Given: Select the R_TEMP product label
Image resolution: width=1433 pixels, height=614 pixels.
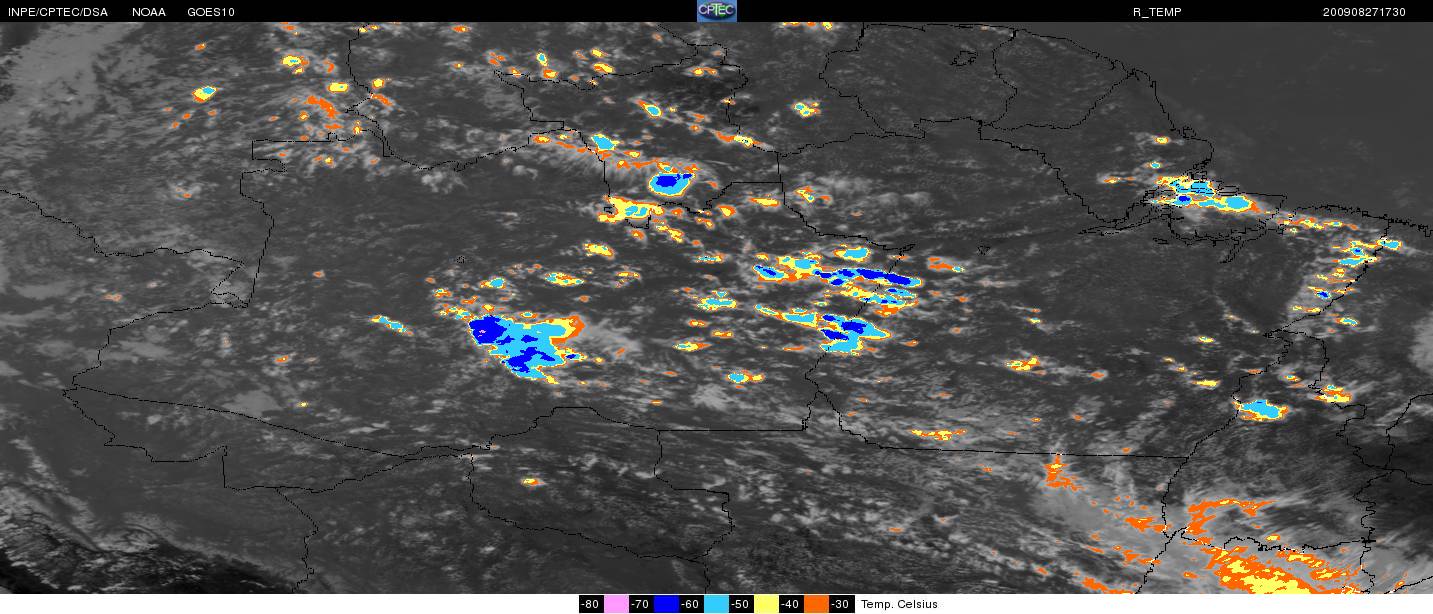Looking at the screenshot, I should [1157, 12].
